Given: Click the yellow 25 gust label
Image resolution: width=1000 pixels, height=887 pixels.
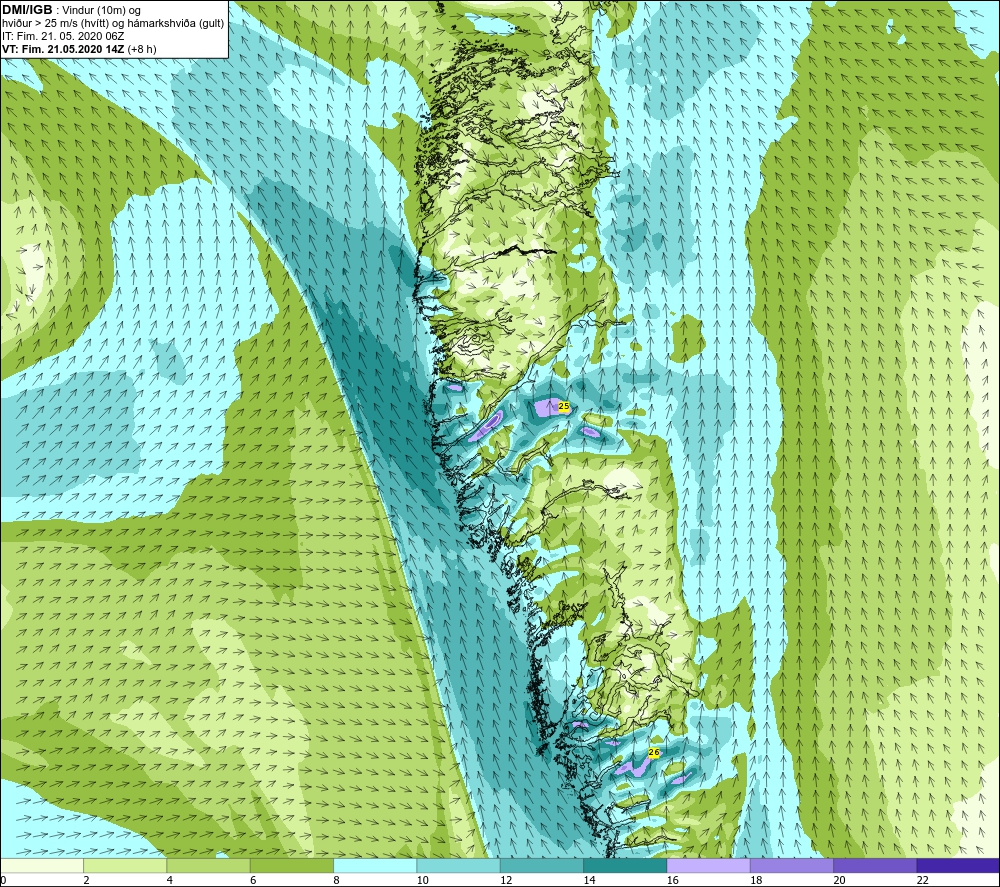Looking at the screenshot, I should point(563,406).
